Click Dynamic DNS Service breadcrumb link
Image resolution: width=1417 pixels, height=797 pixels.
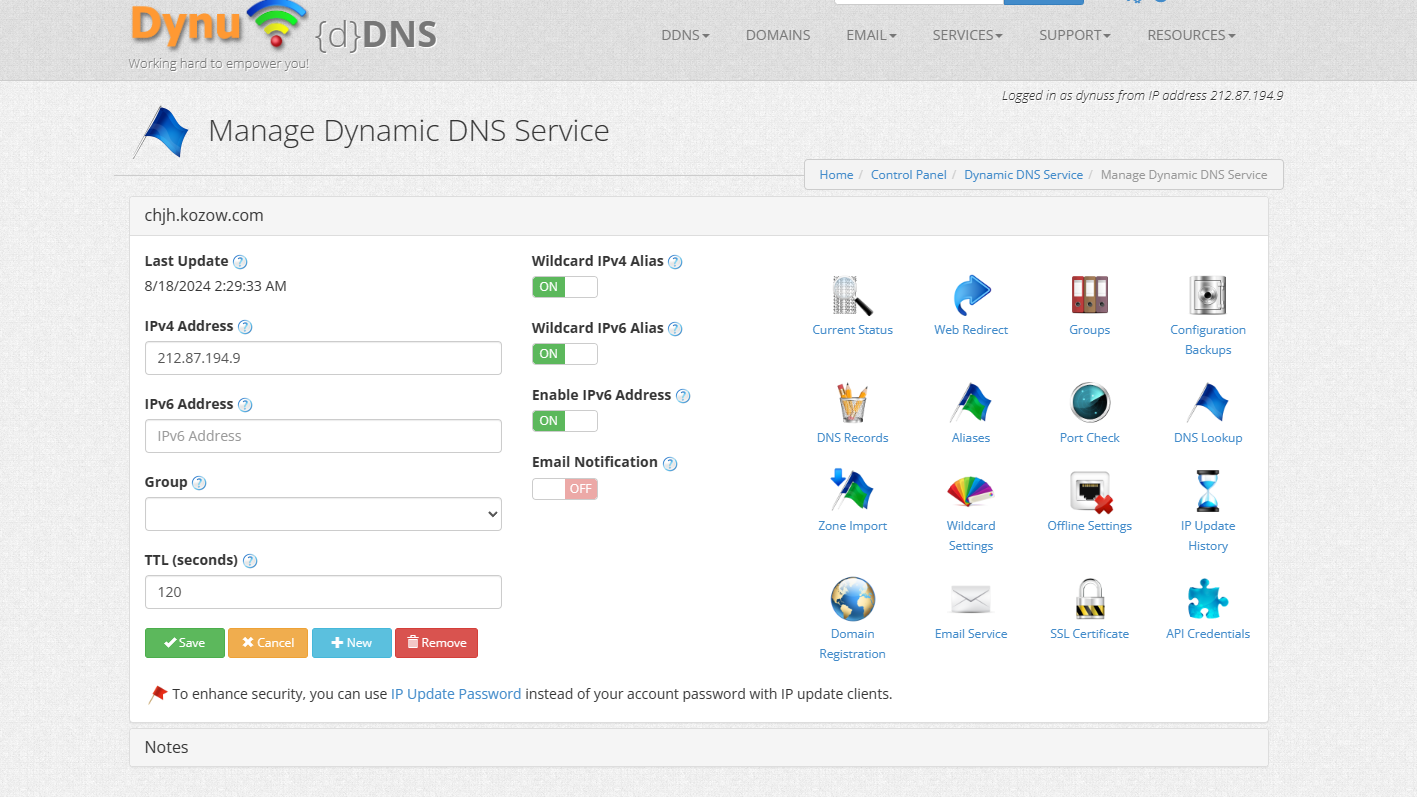(x=1023, y=174)
